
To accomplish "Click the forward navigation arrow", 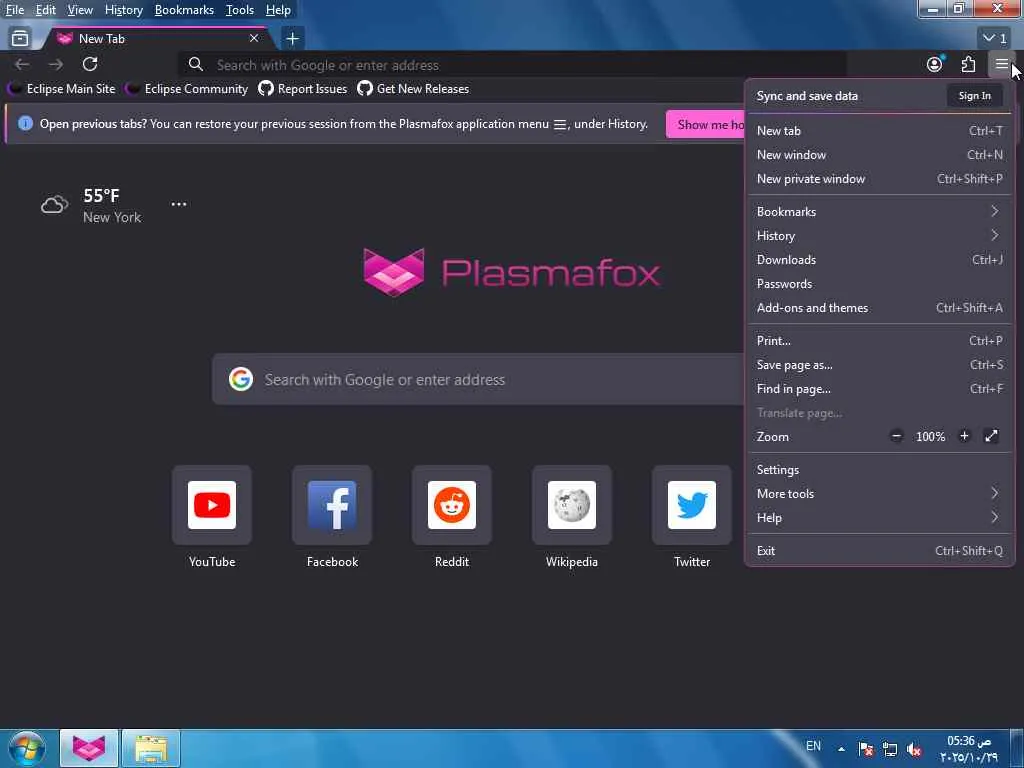I will click(56, 64).
